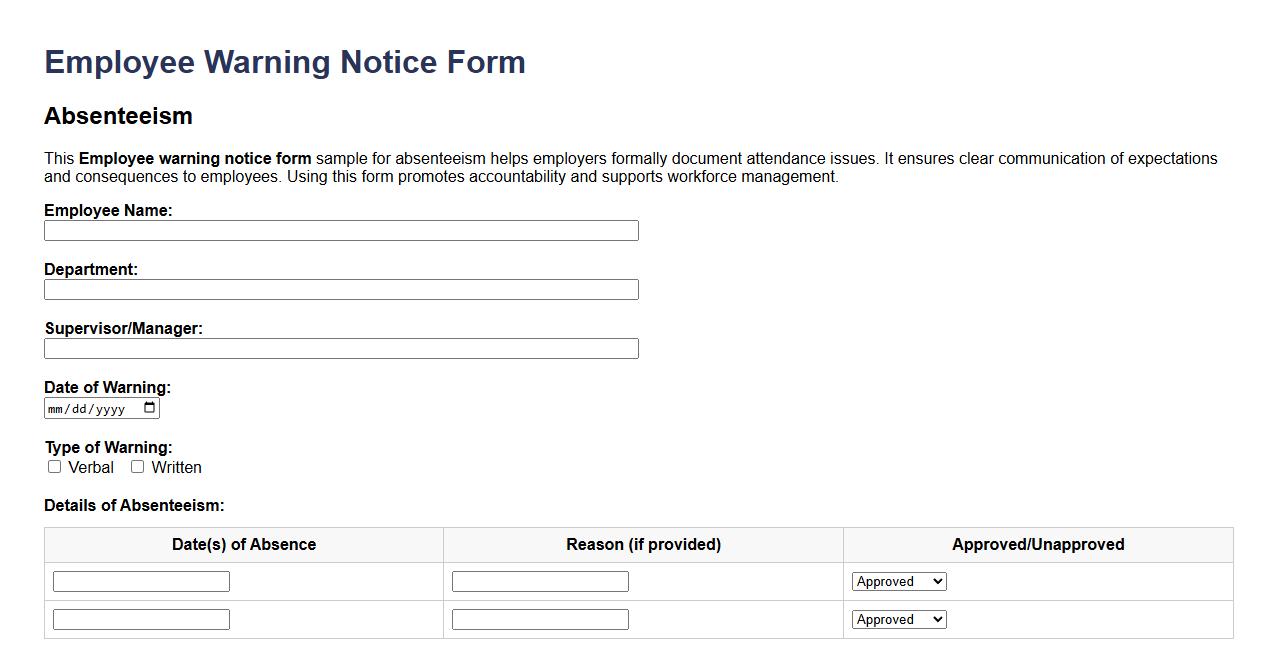Image resolution: width=1278 pixels, height=650 pixels.
Task: Click the second Date(s) of Absence input
Action: (140, 619)
